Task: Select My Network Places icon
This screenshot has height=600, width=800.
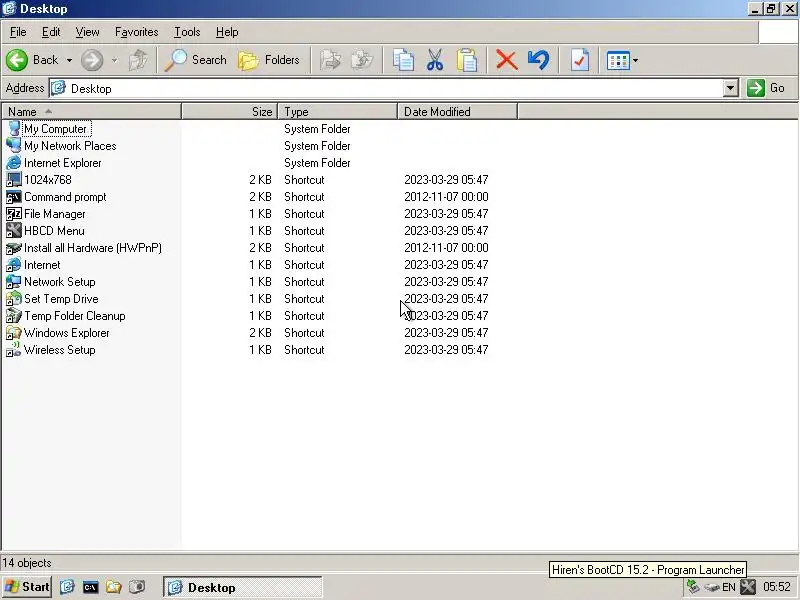Action: click(x=14, y=145)
